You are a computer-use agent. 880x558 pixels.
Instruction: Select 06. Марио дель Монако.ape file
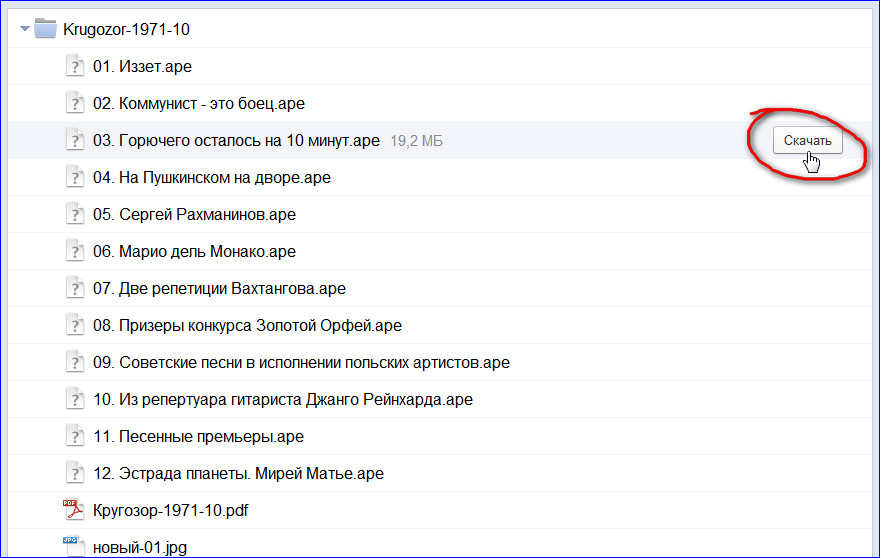(194, 252)
